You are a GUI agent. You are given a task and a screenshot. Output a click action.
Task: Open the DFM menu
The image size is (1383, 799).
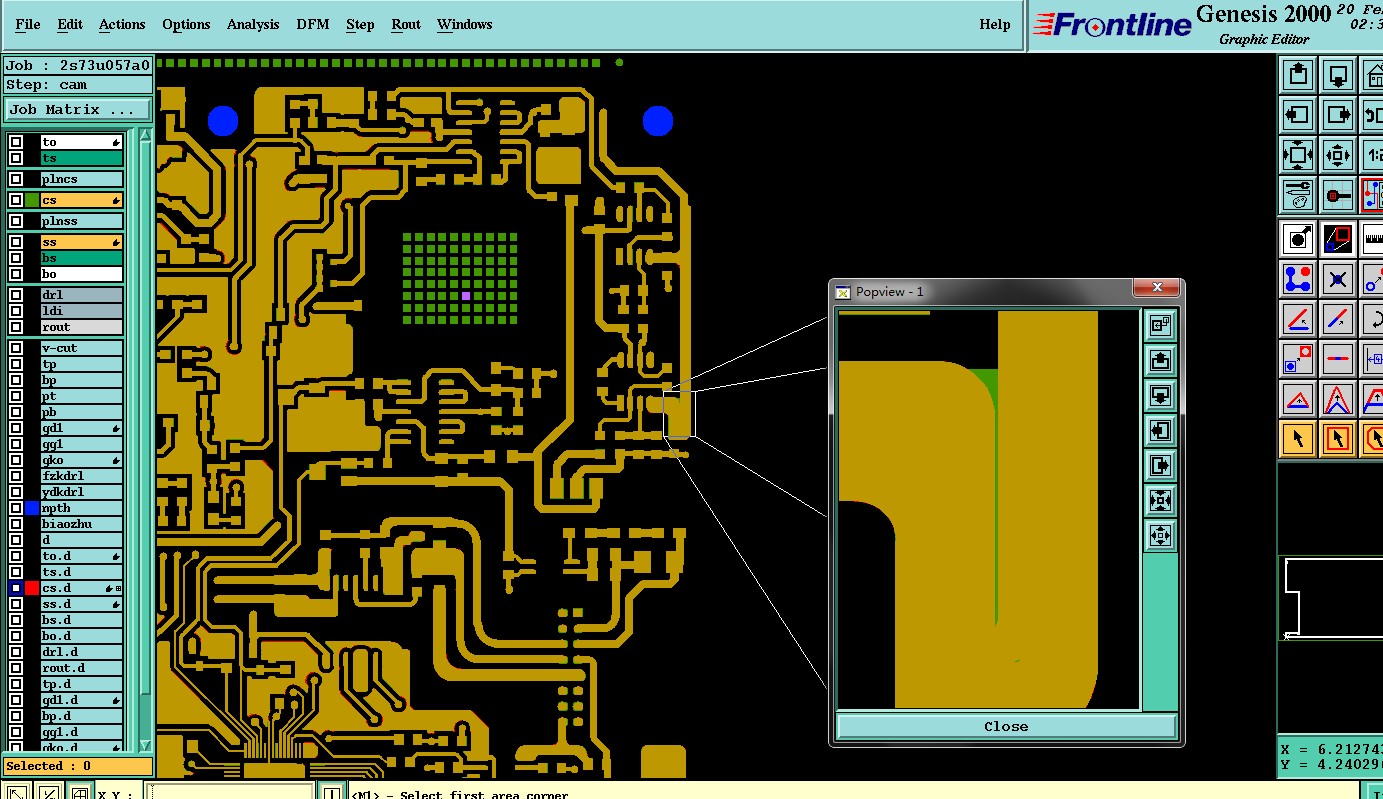click(x=313, y=24)
